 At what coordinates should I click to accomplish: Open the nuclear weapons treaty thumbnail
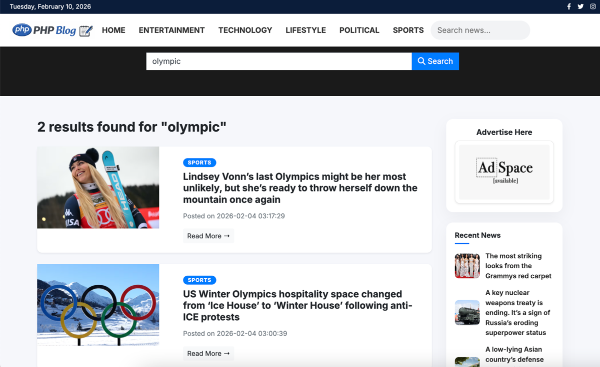coord(467,312)
